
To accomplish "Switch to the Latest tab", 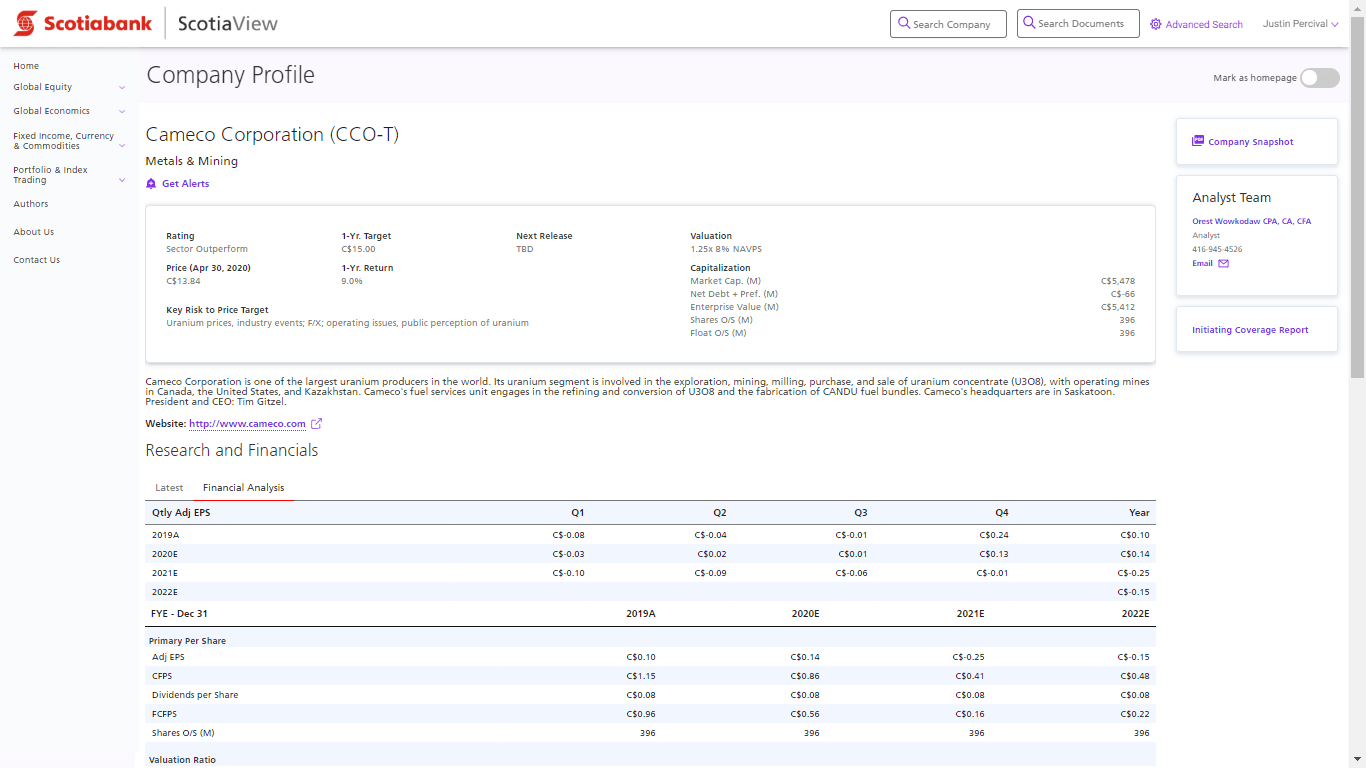I will (168, 488).
